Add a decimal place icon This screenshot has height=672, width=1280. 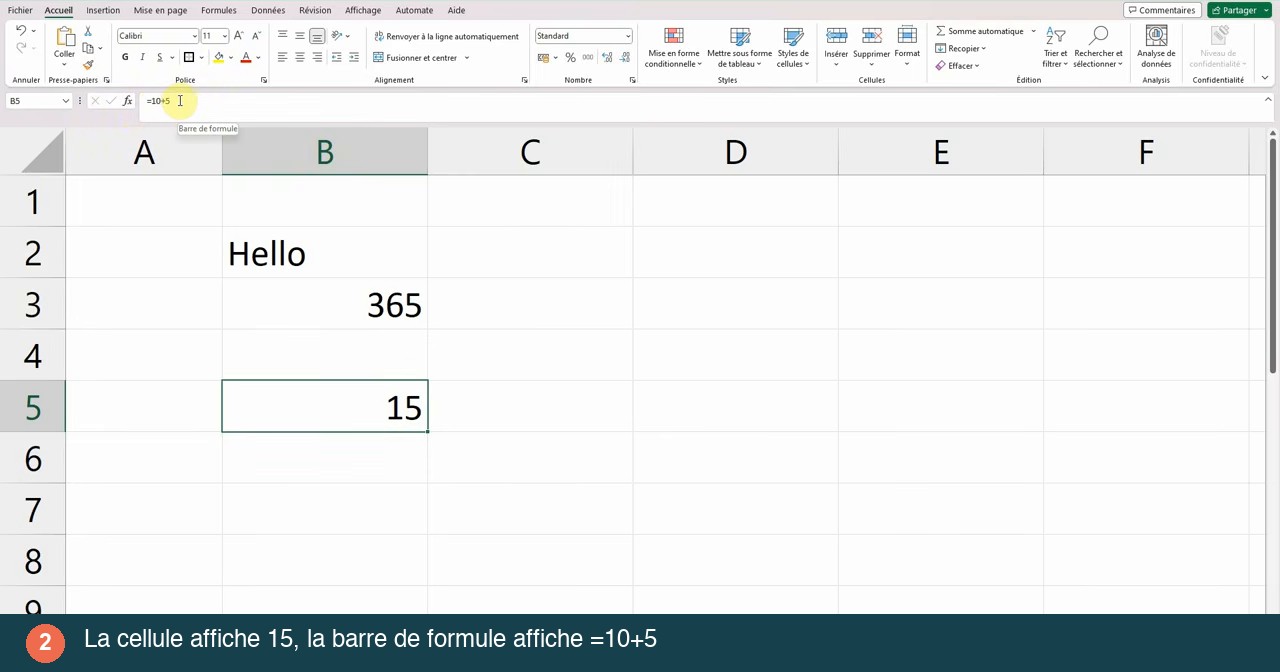coord(606,58)
